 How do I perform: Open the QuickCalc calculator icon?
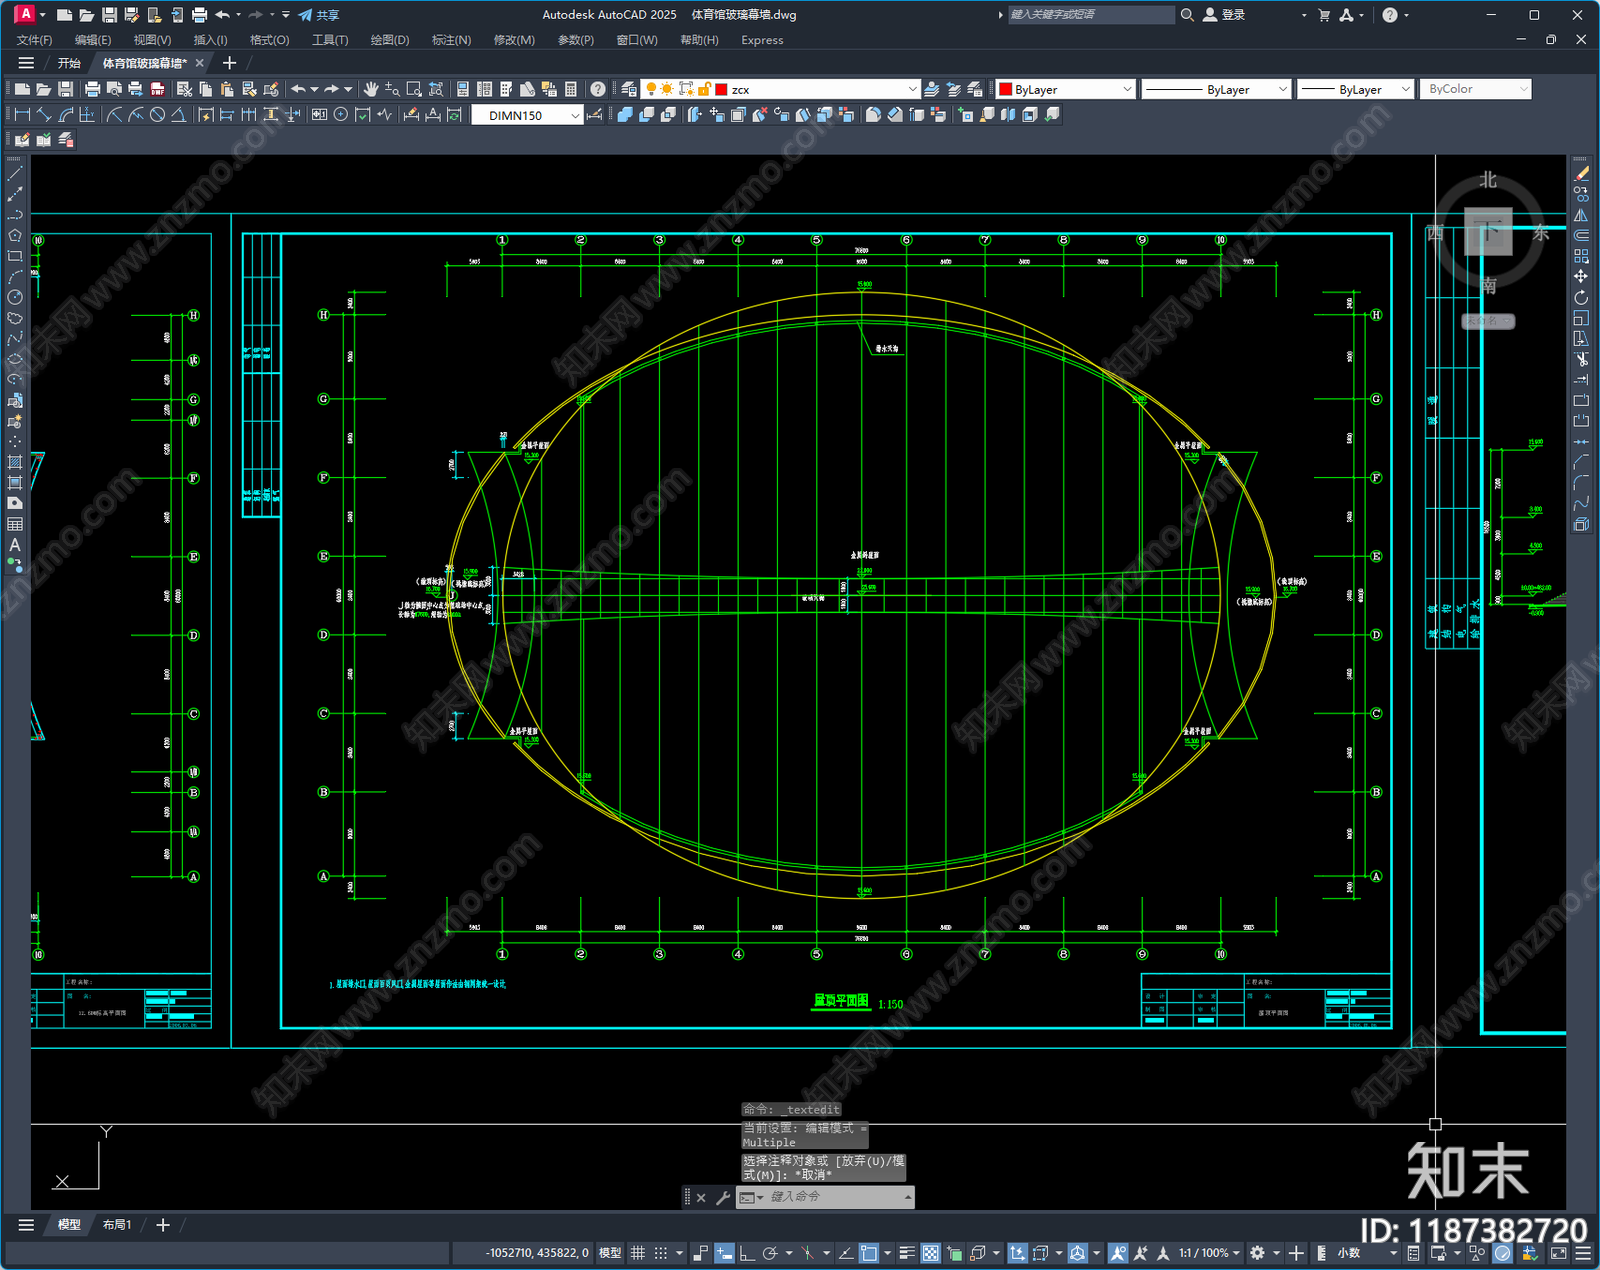tap(571, 89)
